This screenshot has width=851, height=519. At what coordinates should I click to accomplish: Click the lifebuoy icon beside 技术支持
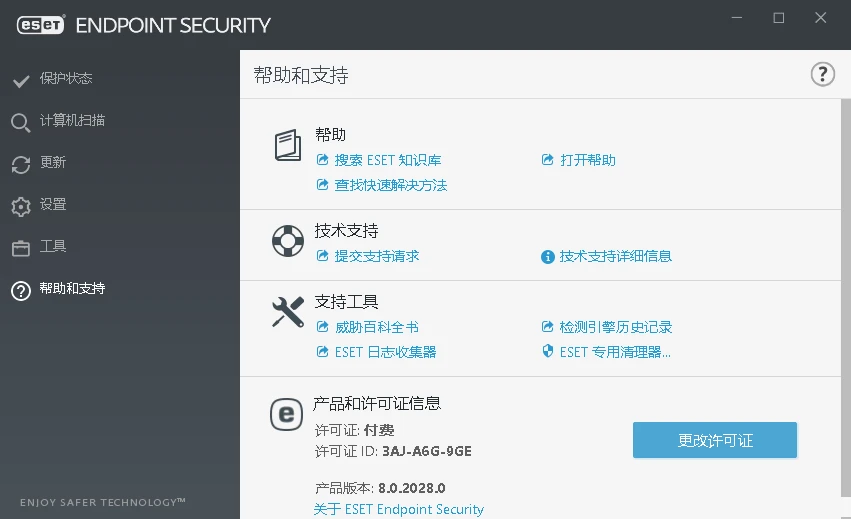coord(288,240)
